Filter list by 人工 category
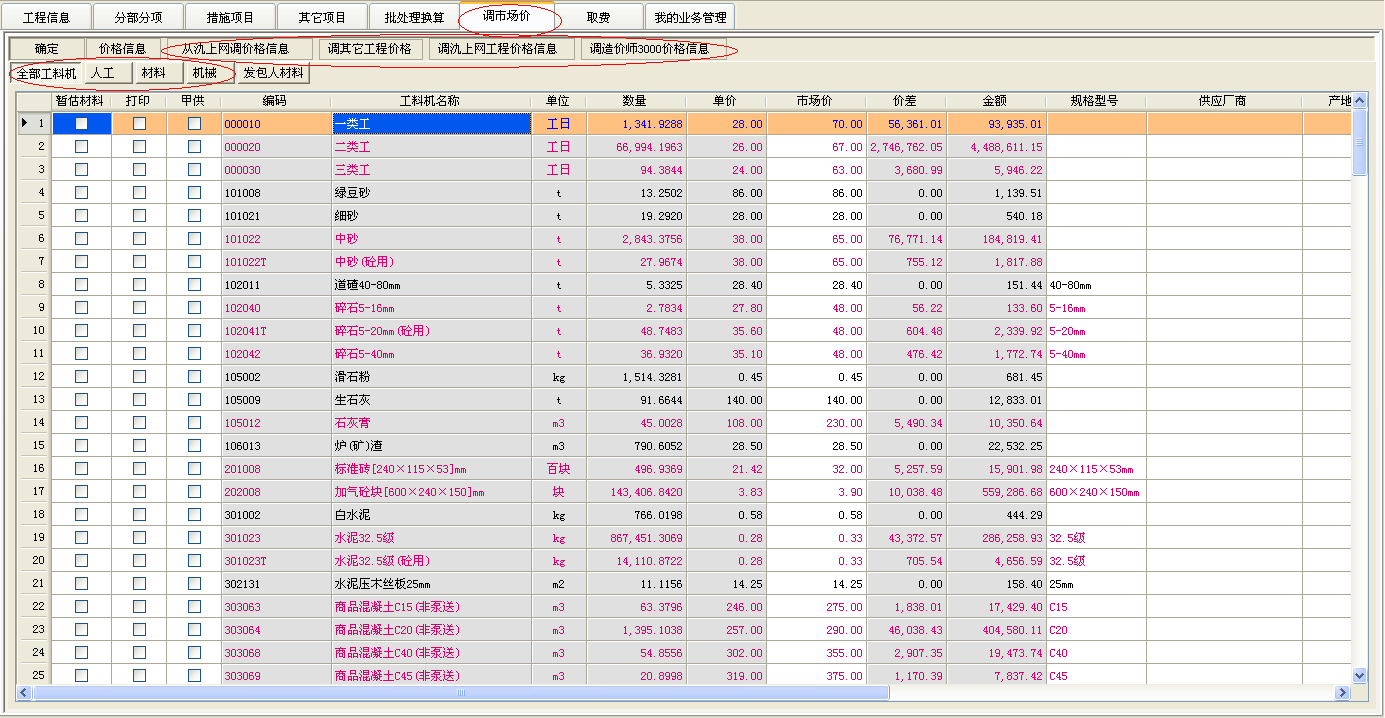This screenshot has width=1385, height=718. tap(102, 73)
